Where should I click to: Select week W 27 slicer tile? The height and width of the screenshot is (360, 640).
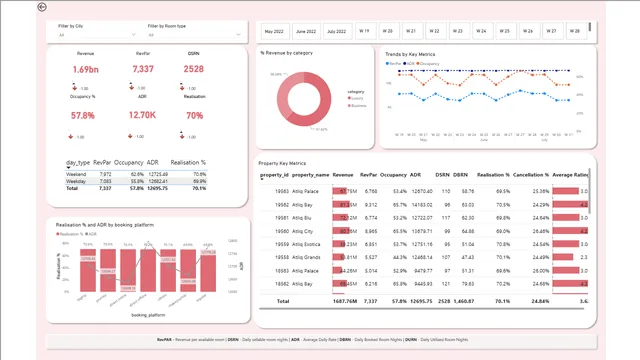(552, 31)
